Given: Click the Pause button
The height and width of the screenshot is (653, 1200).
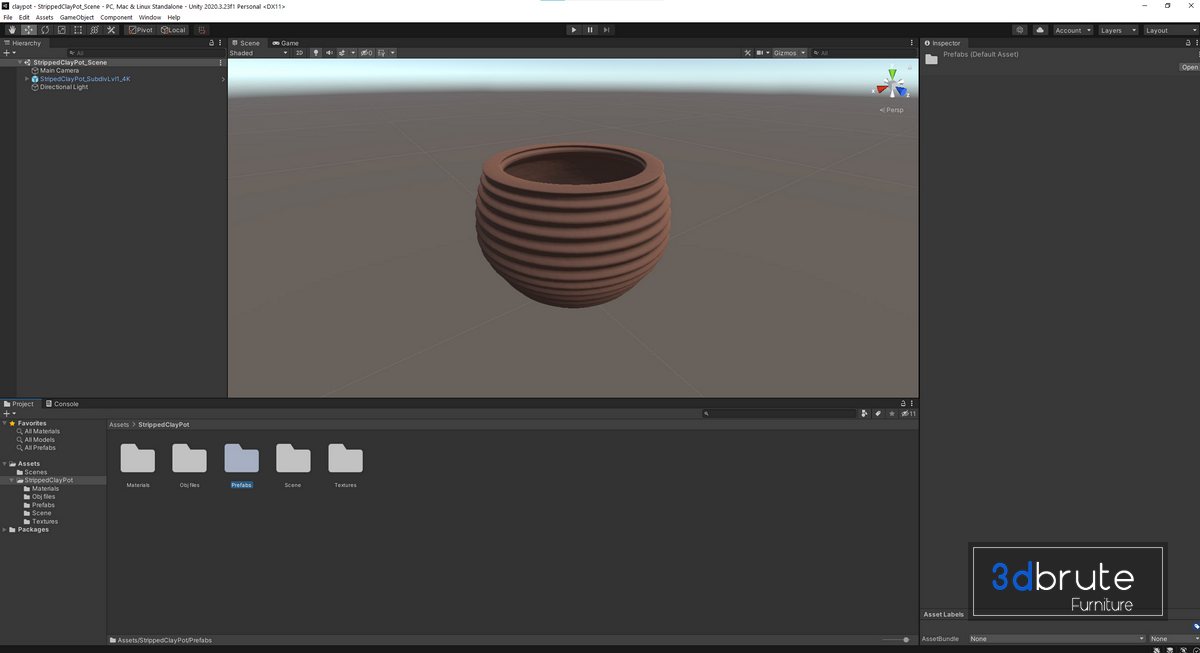Looking at the screenshot, I should [x=590, y=30].
